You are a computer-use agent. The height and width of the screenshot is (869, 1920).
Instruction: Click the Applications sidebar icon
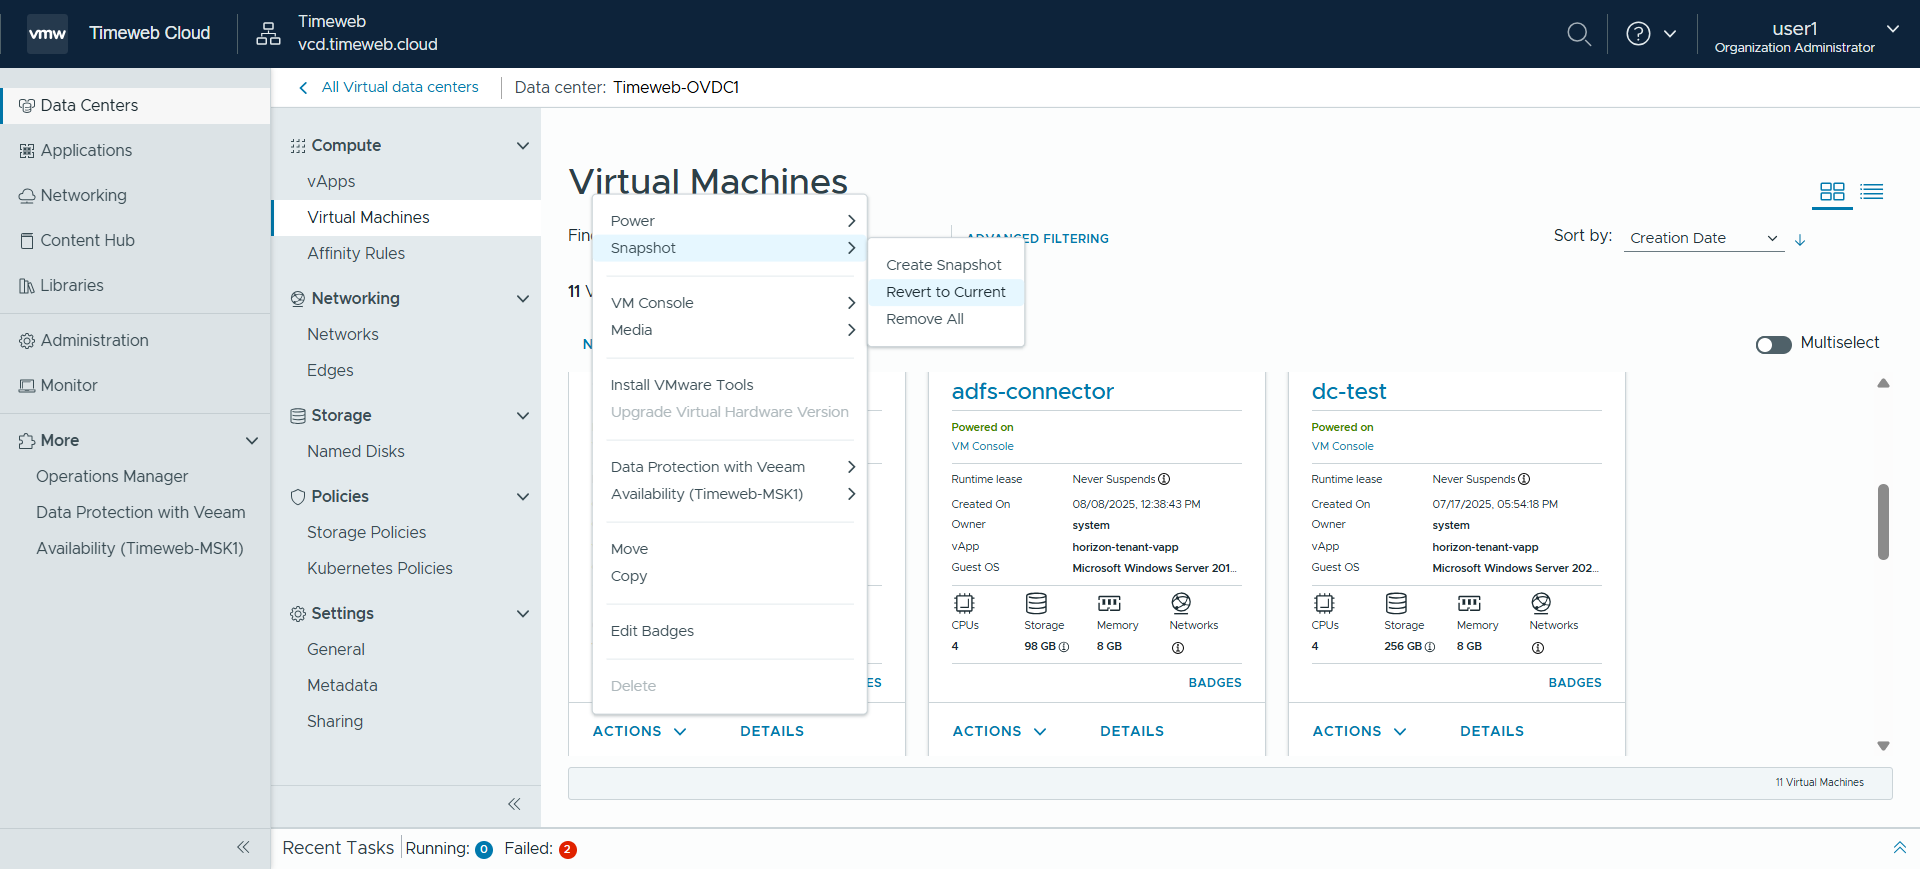click(x=27, y=151)
